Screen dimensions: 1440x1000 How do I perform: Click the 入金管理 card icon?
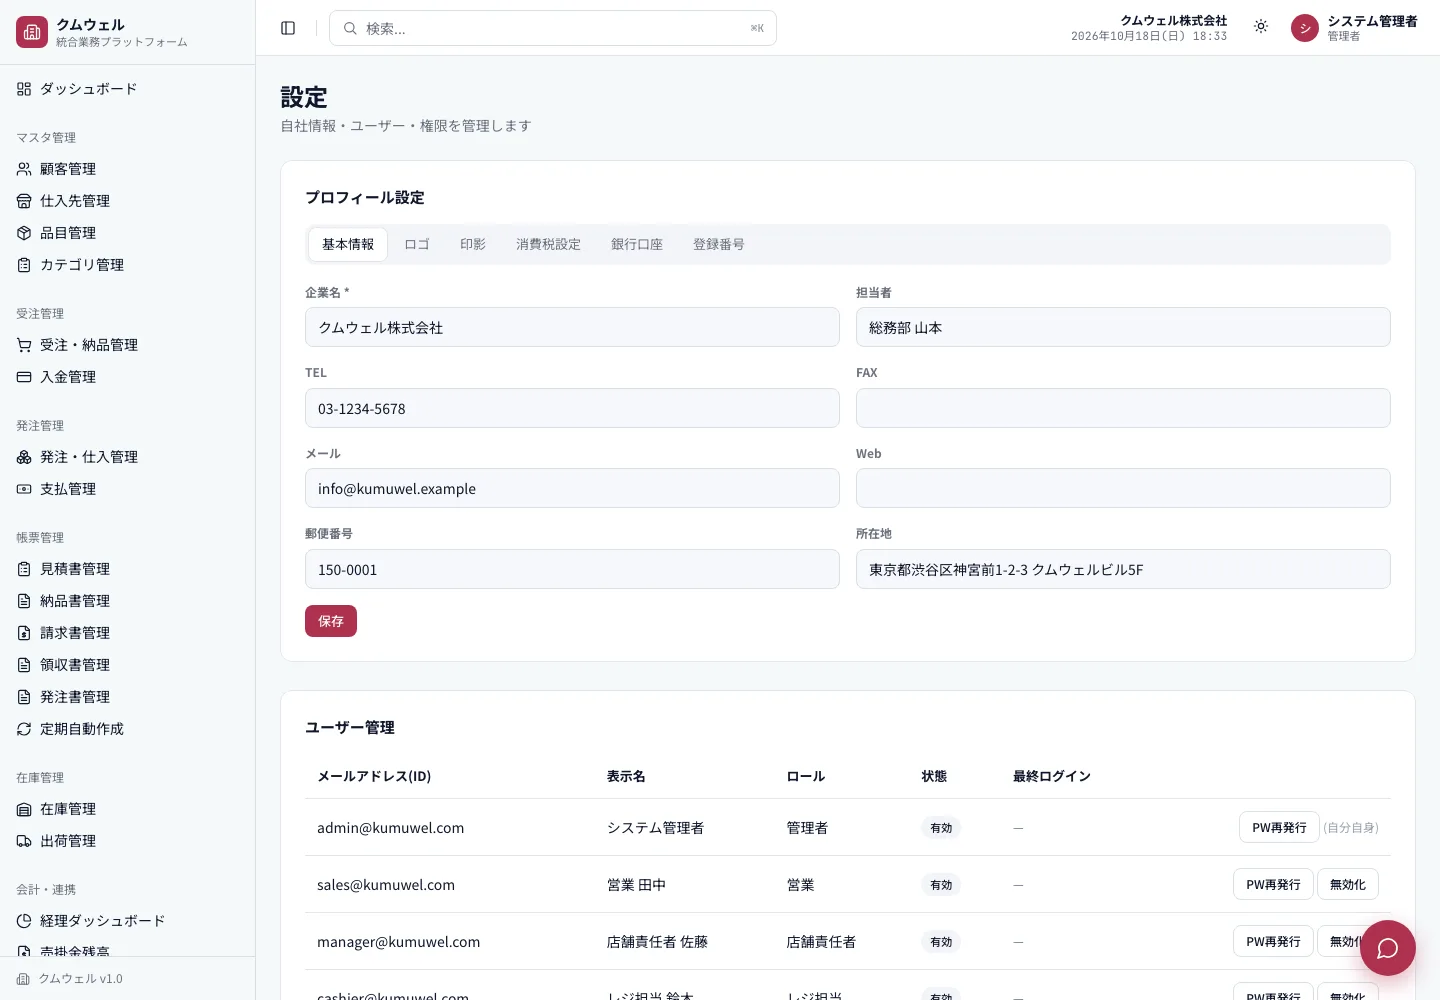coord(24,377)
